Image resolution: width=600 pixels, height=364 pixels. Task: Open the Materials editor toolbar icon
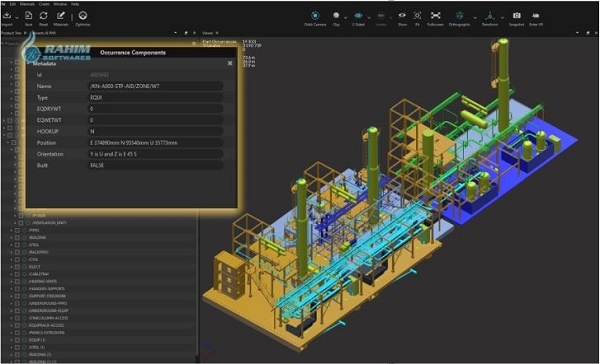[x=61, y=15]
